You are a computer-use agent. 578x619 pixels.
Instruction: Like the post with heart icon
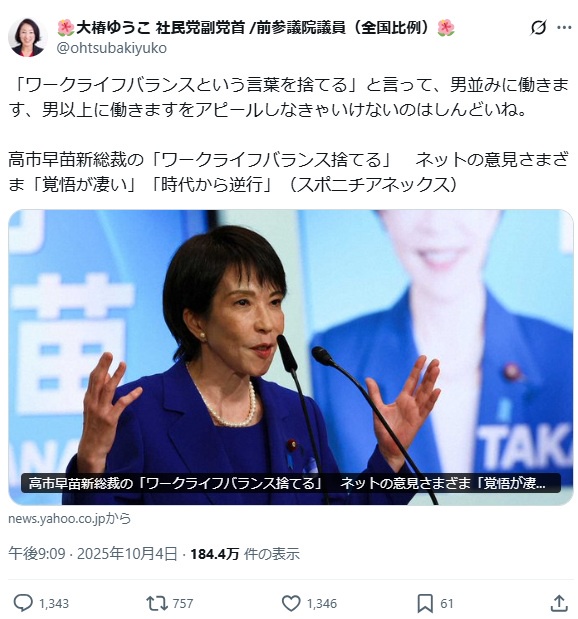click(x=291, y=603)
